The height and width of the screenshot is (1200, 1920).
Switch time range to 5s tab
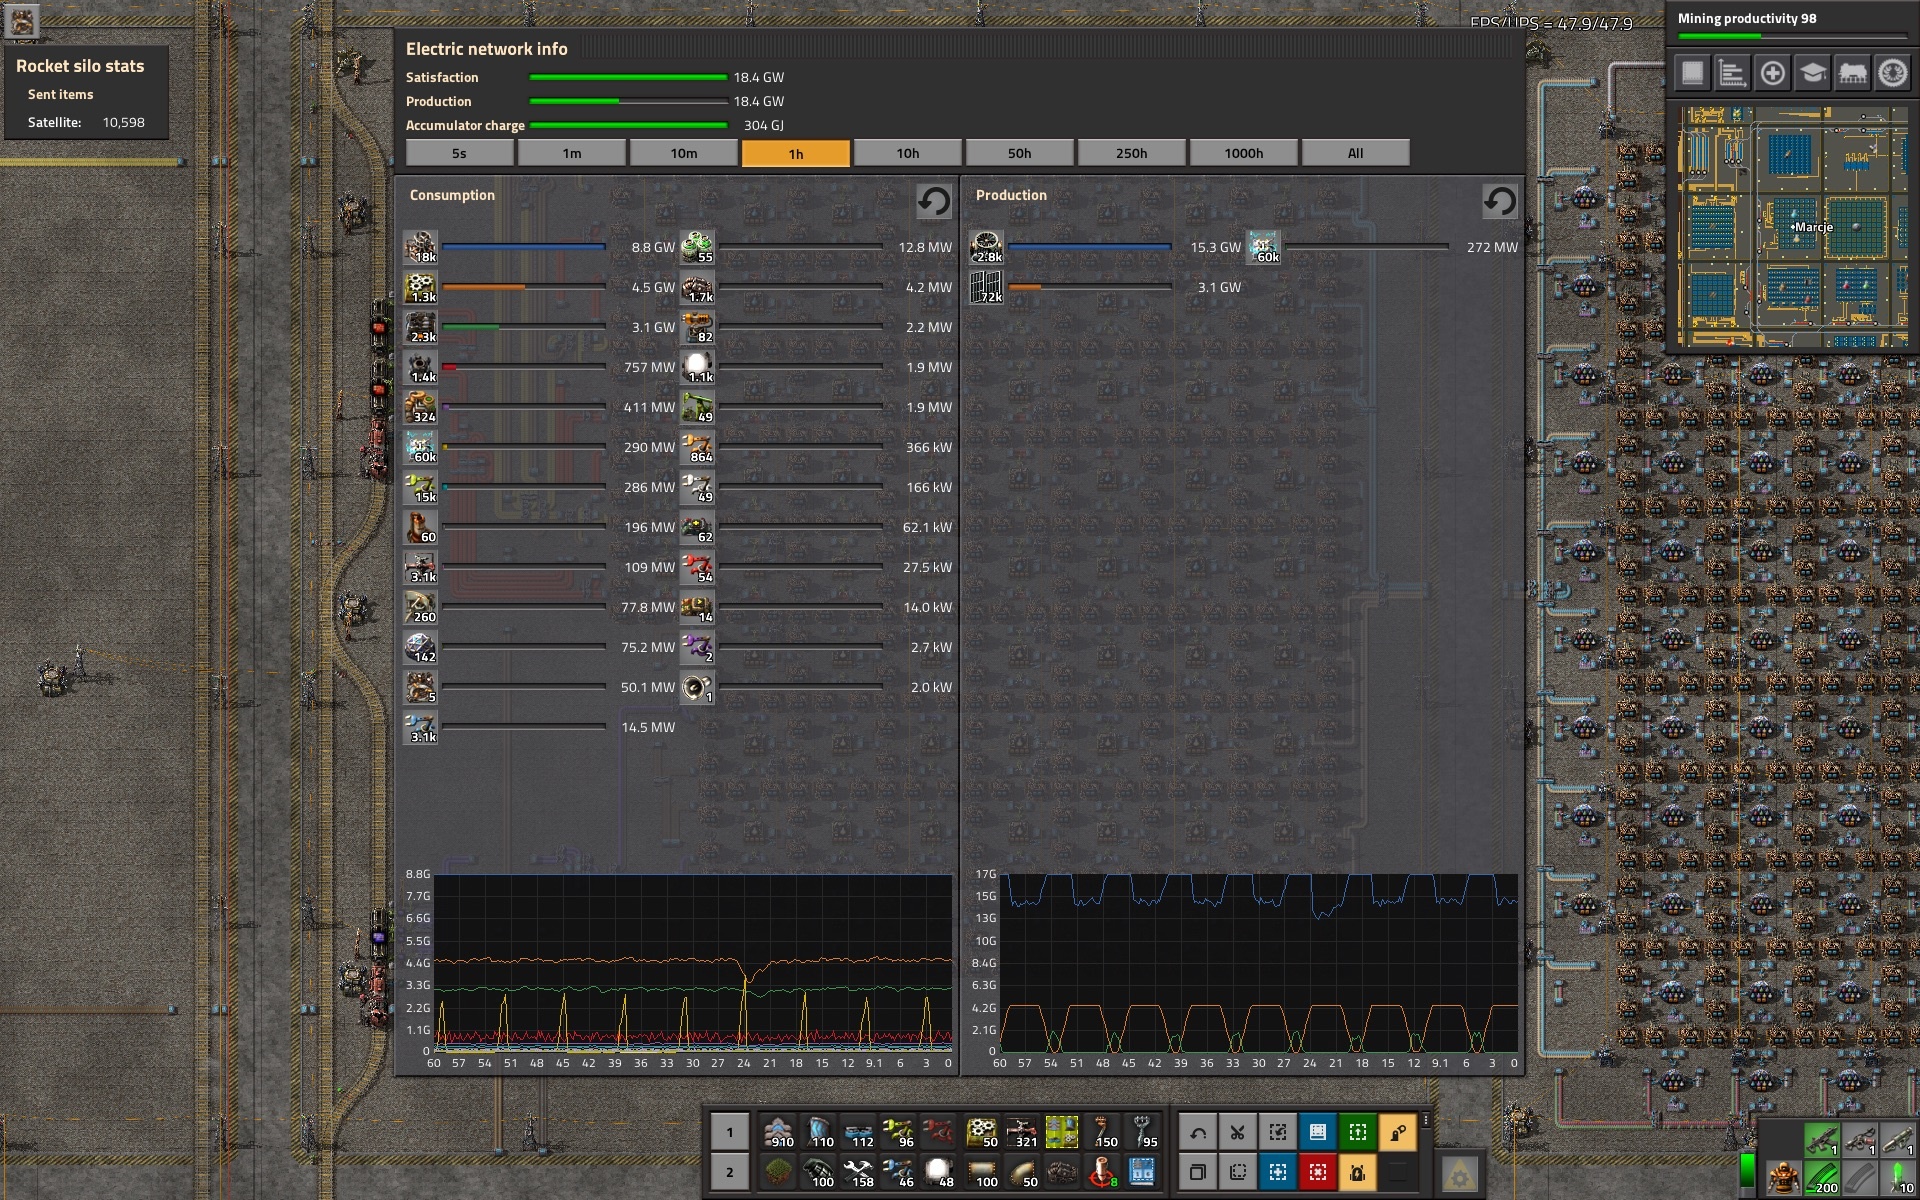pyautogui.click(x=459, y=153)
